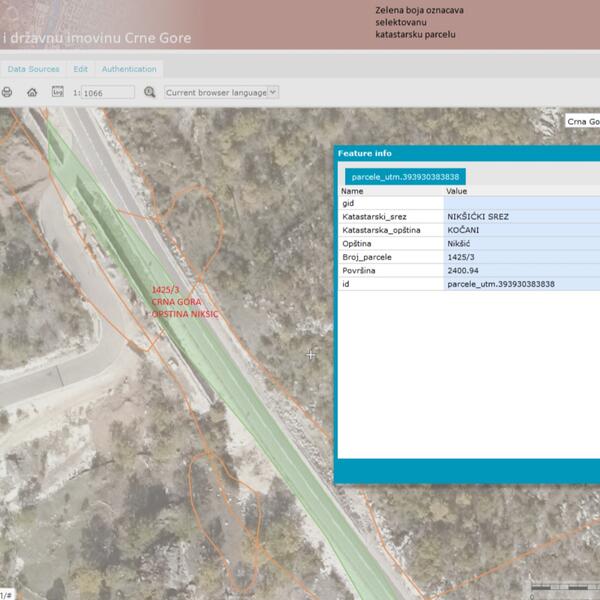Click the magnifier search icon
The image size is (600, 600).
pos(150,92)
